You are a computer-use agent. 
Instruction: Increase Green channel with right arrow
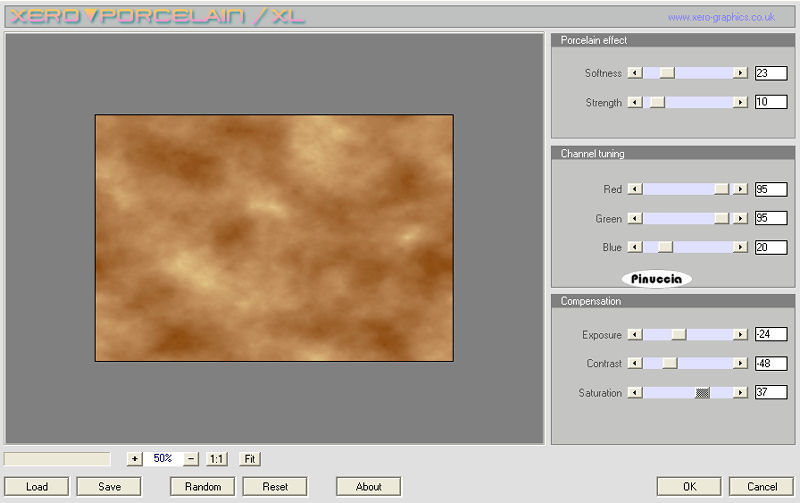click(x=740, y=218)
